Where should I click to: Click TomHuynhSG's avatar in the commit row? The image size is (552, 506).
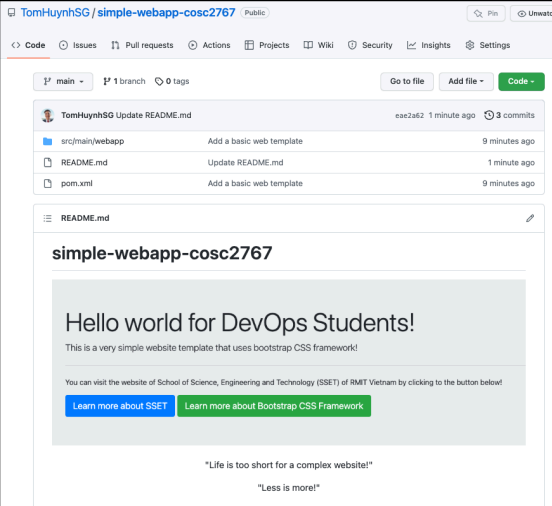click(x=48, y=115)
